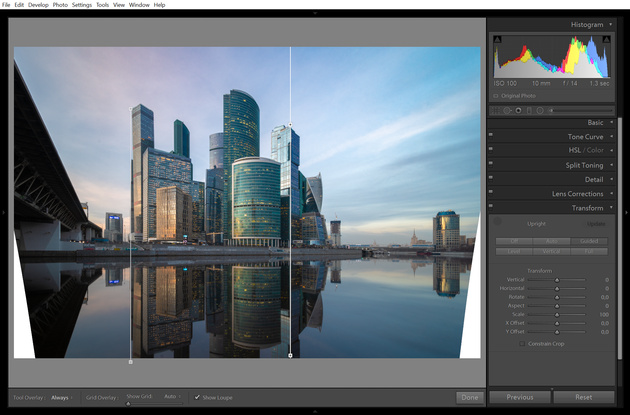
Task: Expand the Split Toning panel
Action: 612,165
